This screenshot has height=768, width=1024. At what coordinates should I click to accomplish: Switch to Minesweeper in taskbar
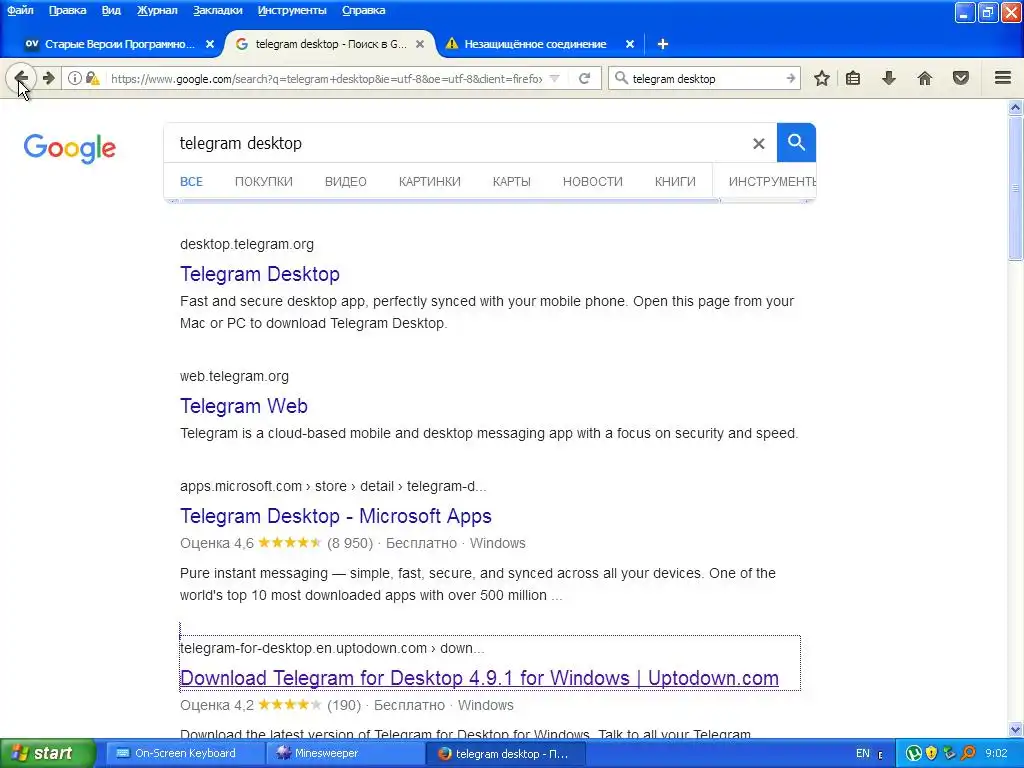(x=345, y=754)
